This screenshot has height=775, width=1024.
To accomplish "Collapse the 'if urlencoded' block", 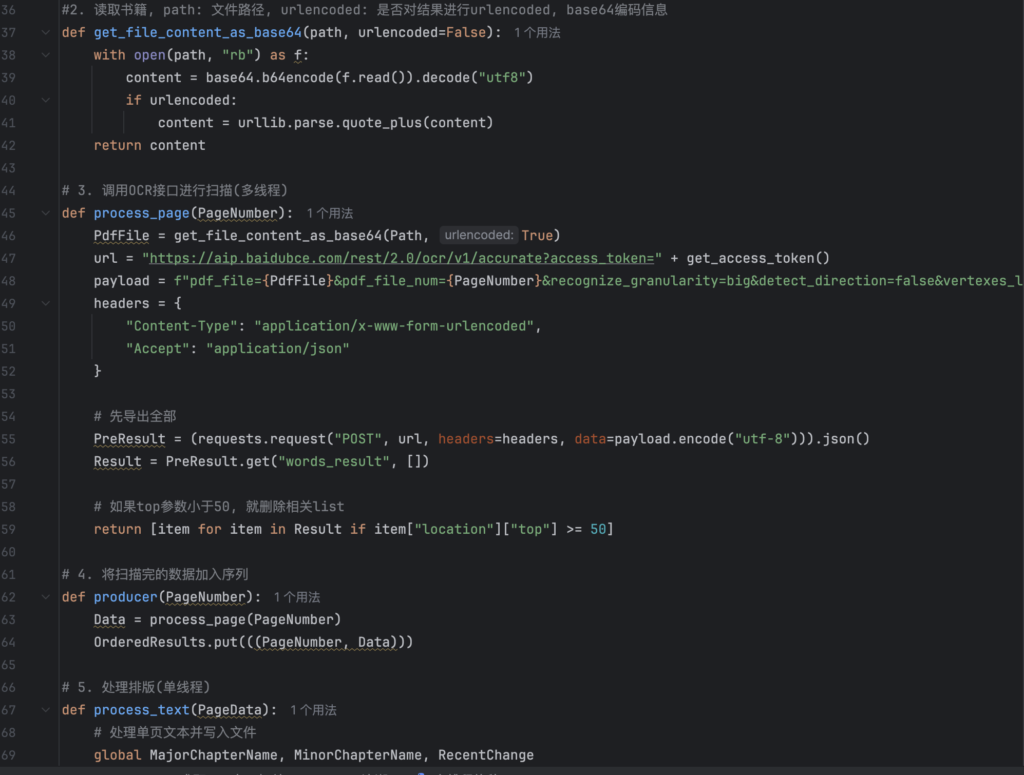I will (x=46, y=100).
